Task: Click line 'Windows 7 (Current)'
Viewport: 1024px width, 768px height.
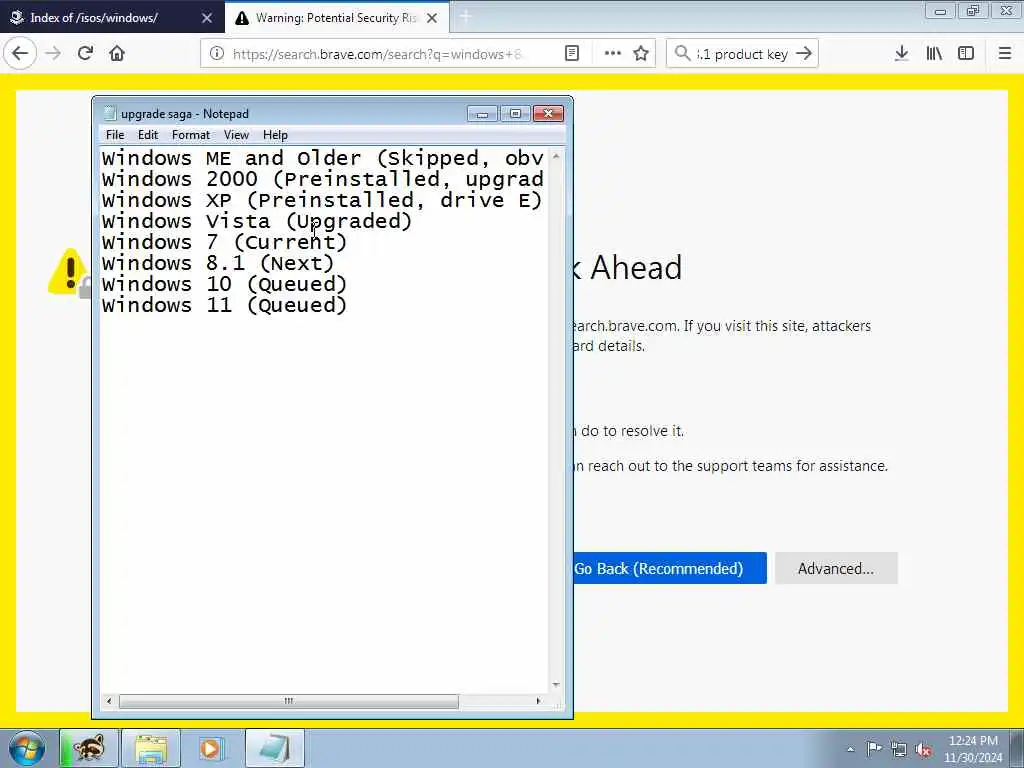Action: (224, 242)
